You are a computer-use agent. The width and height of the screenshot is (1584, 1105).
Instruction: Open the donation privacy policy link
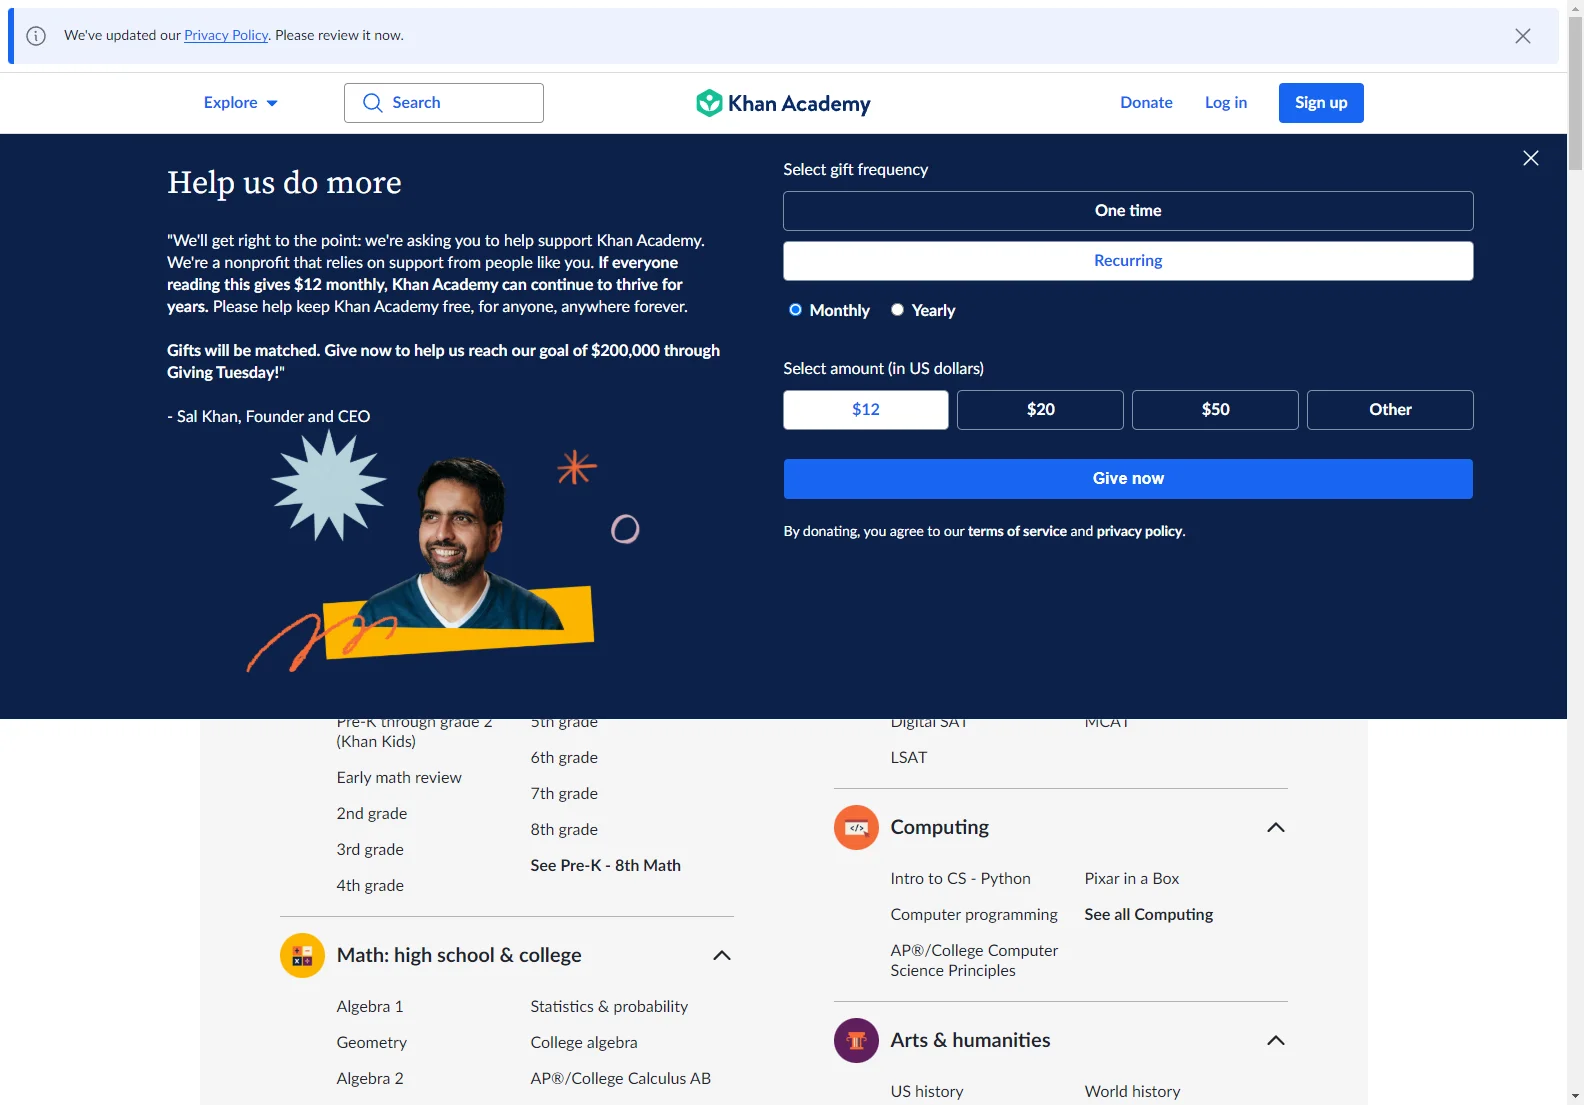coord(1139,532)
